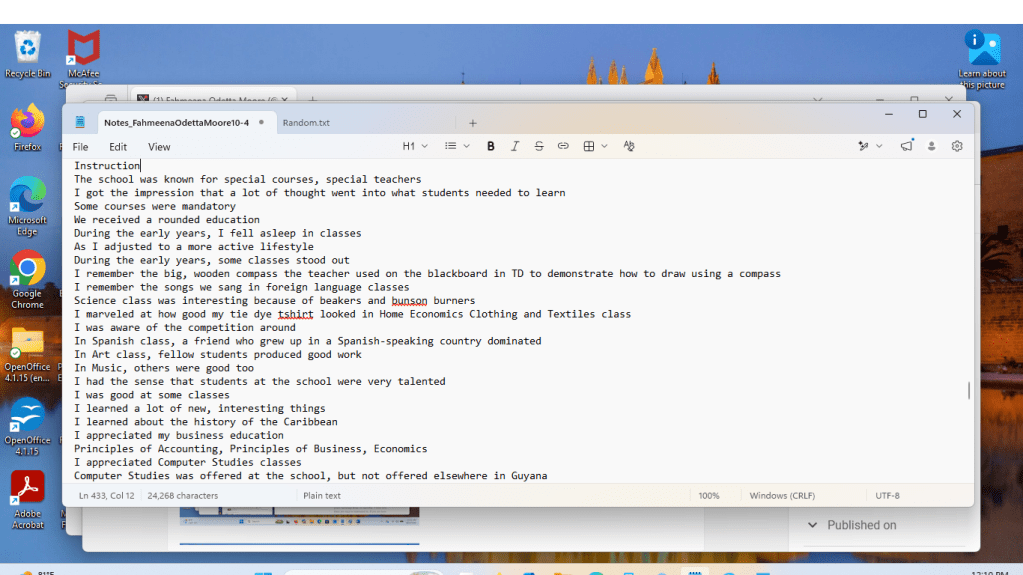Click line "I learned about the history of the Caribbean"
Viewport: 1023px width, 575px height.
tap(206, 422)
